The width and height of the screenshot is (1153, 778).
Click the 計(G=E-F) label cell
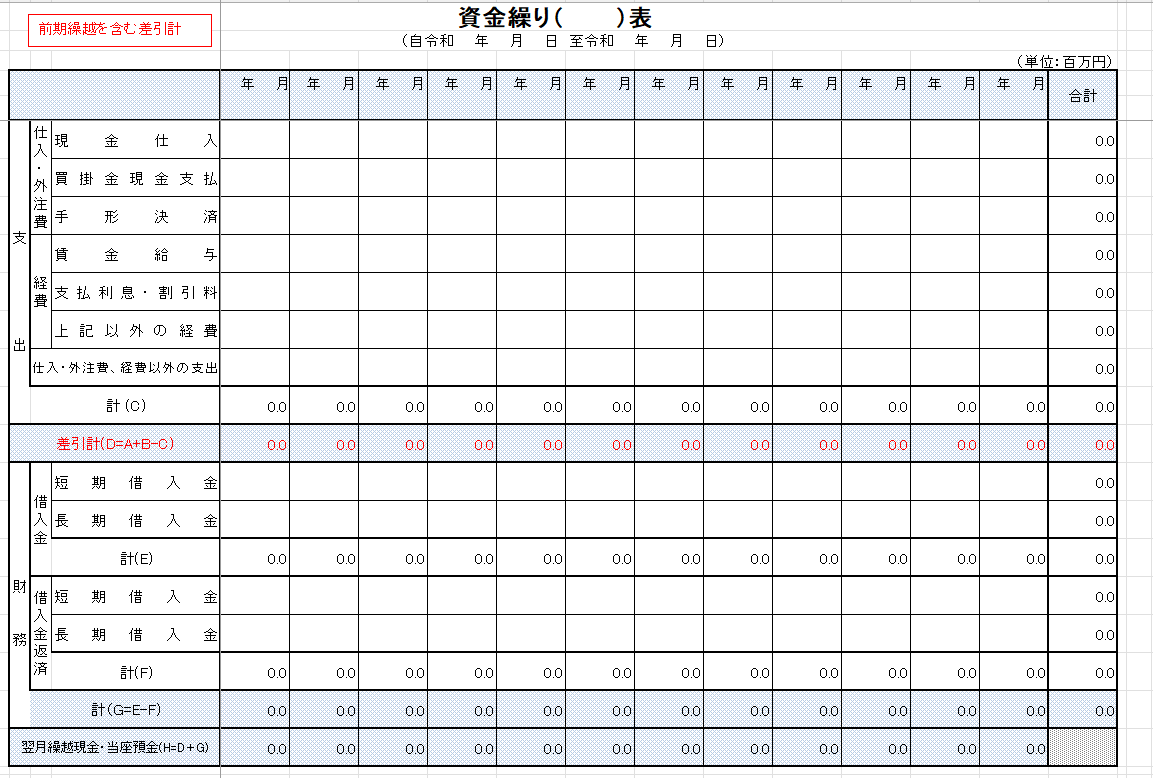click(125, 710)
